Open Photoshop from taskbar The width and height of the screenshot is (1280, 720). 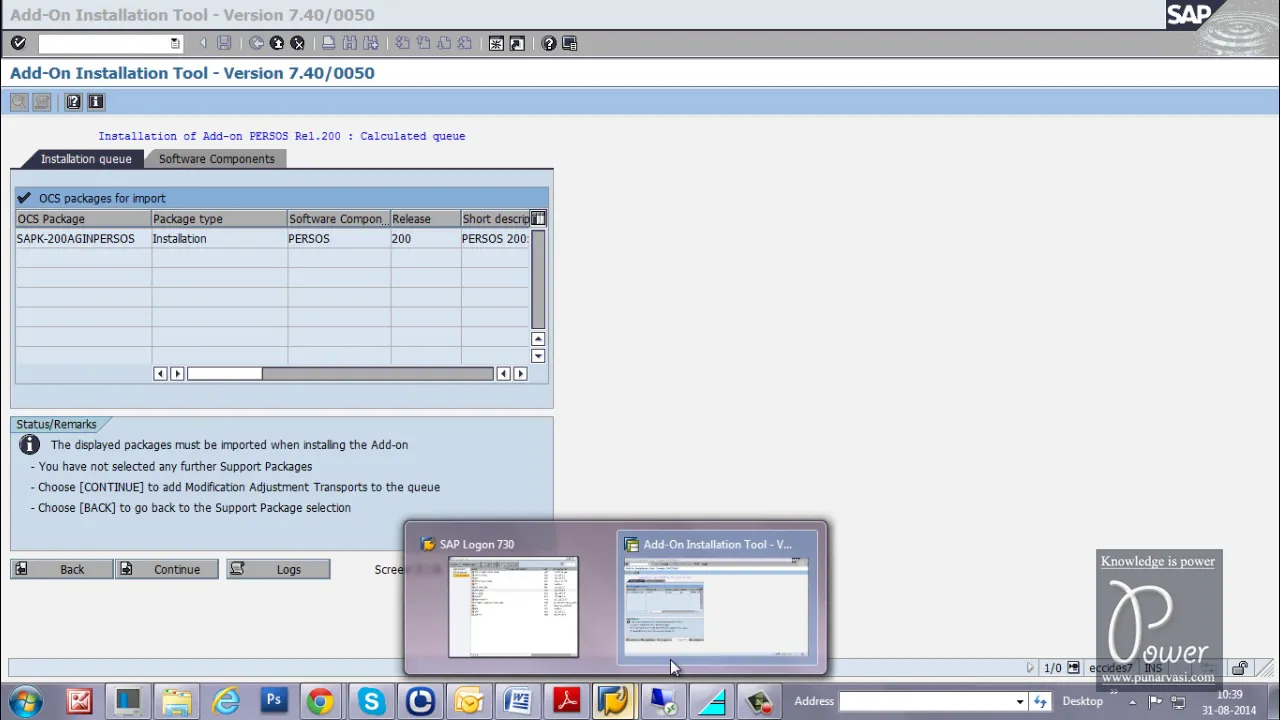click(273, 701)
